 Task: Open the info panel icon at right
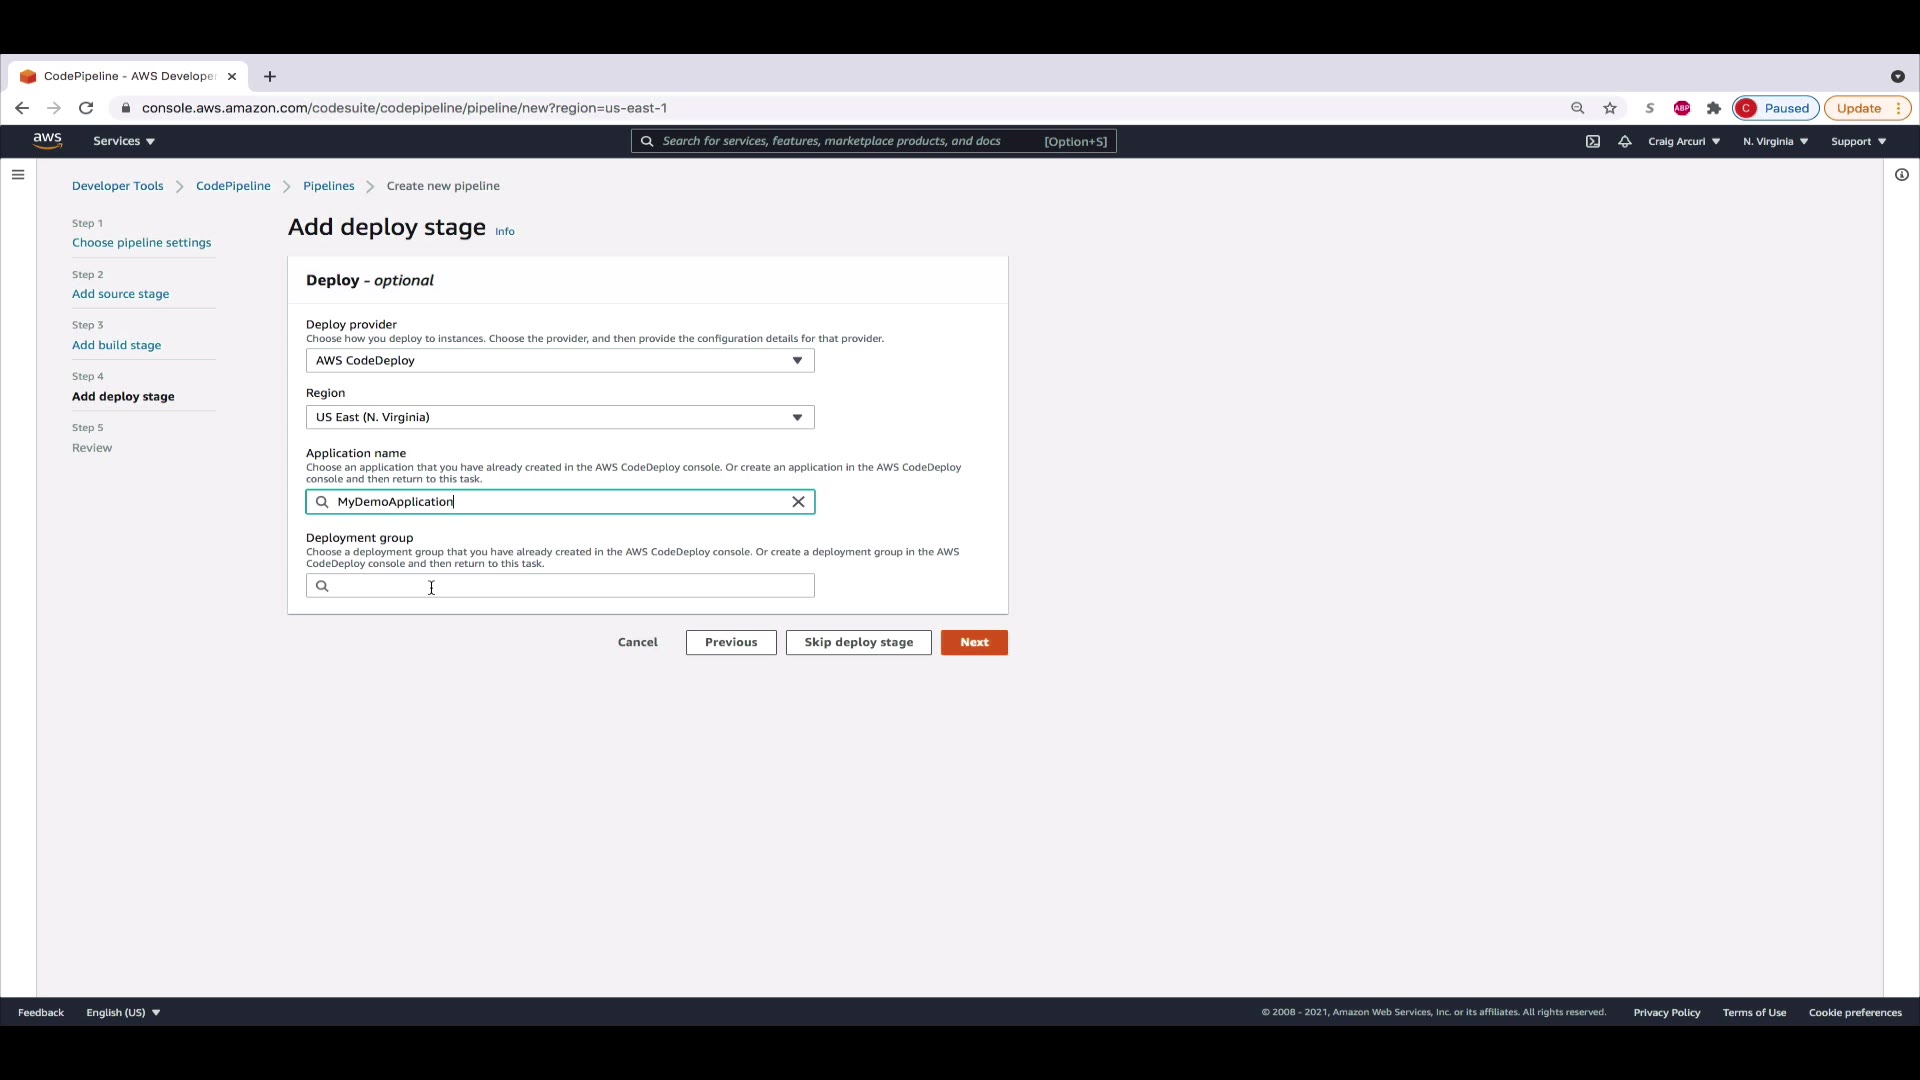pyautogui.click(x=1902, y=175)
